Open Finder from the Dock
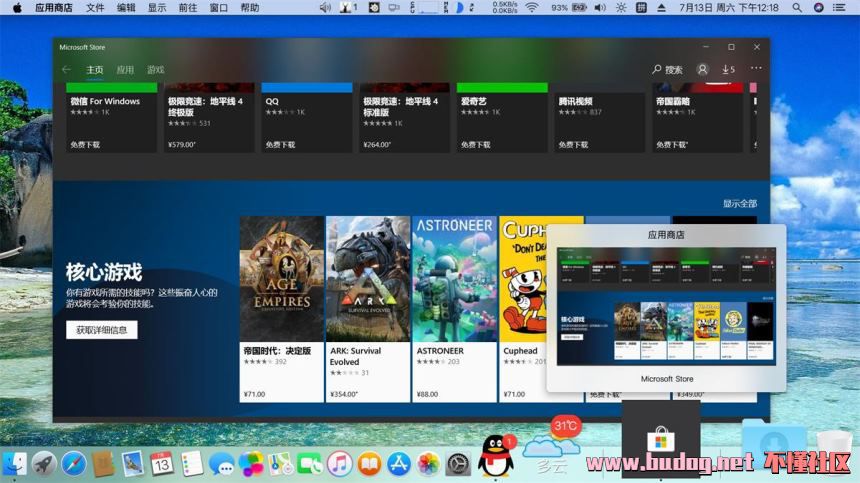 click(x=14, y=464)
